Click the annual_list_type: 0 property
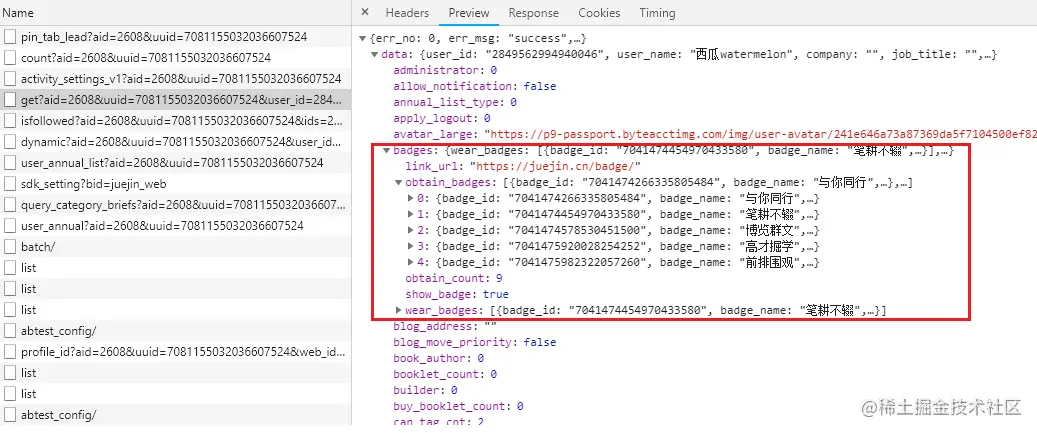Viewport: 1037px width, 433px height. 455,102
